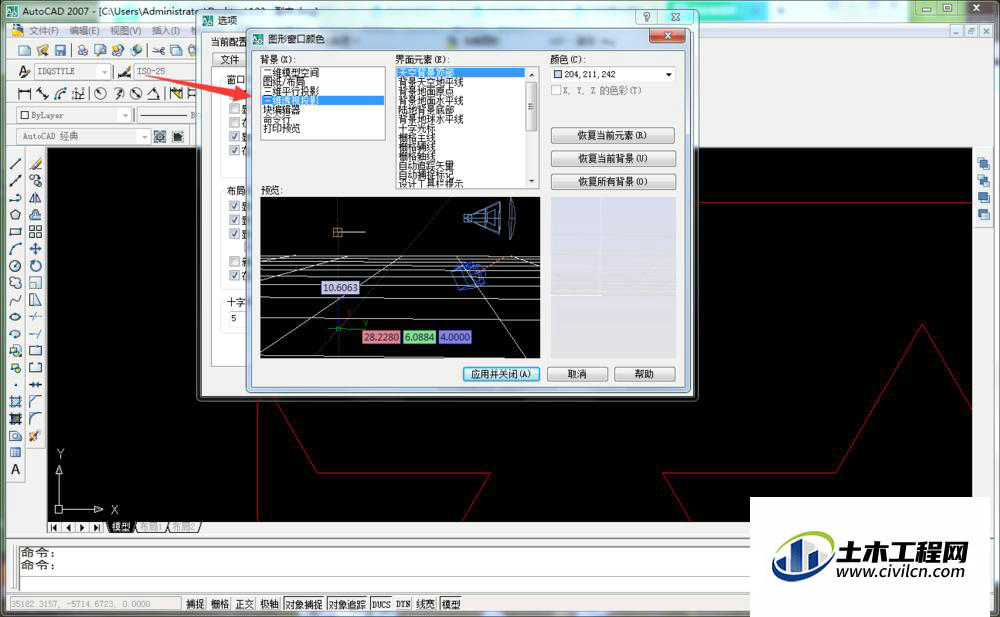This screenshot has width=1000, height=617.
Task: Toggle 正交 ortho mode in status bar
Action: pyautogui.click(x=244, y=604)
